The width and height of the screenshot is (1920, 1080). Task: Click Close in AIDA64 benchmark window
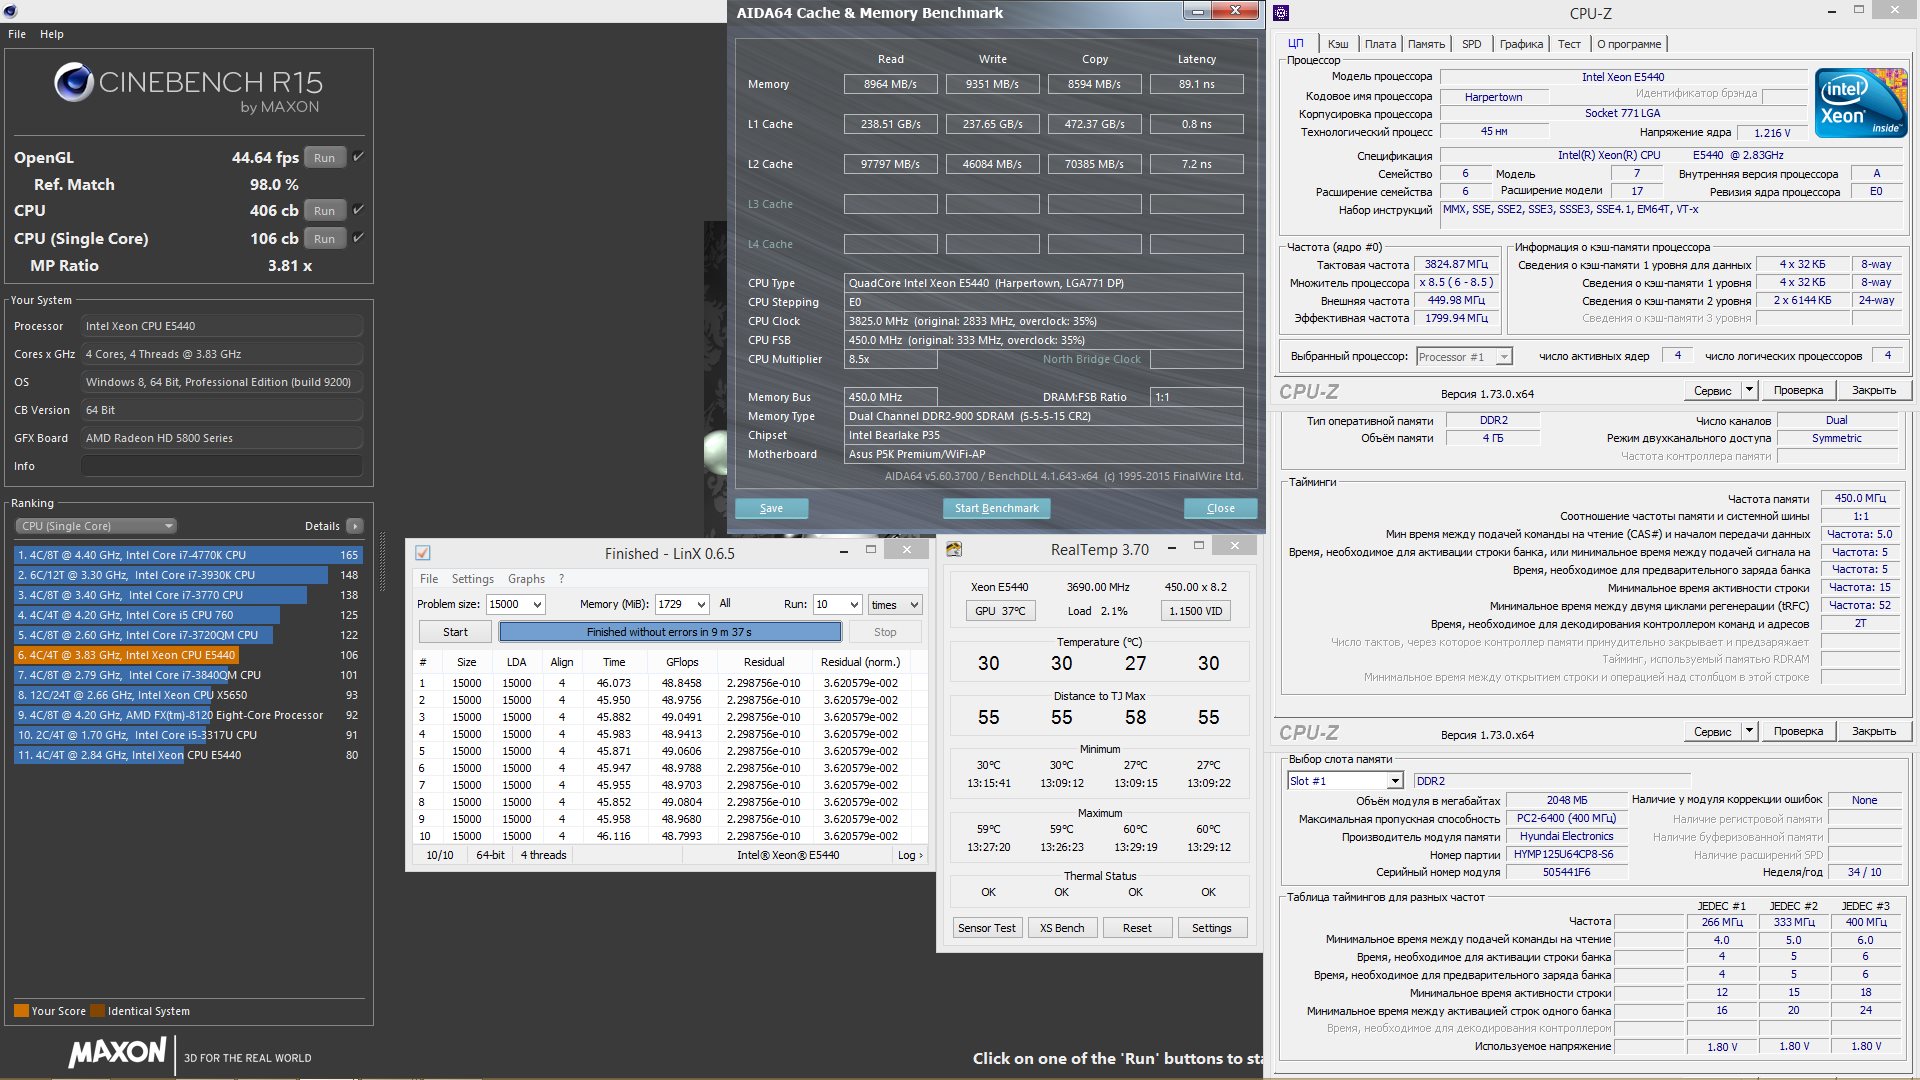point(1220,508)
